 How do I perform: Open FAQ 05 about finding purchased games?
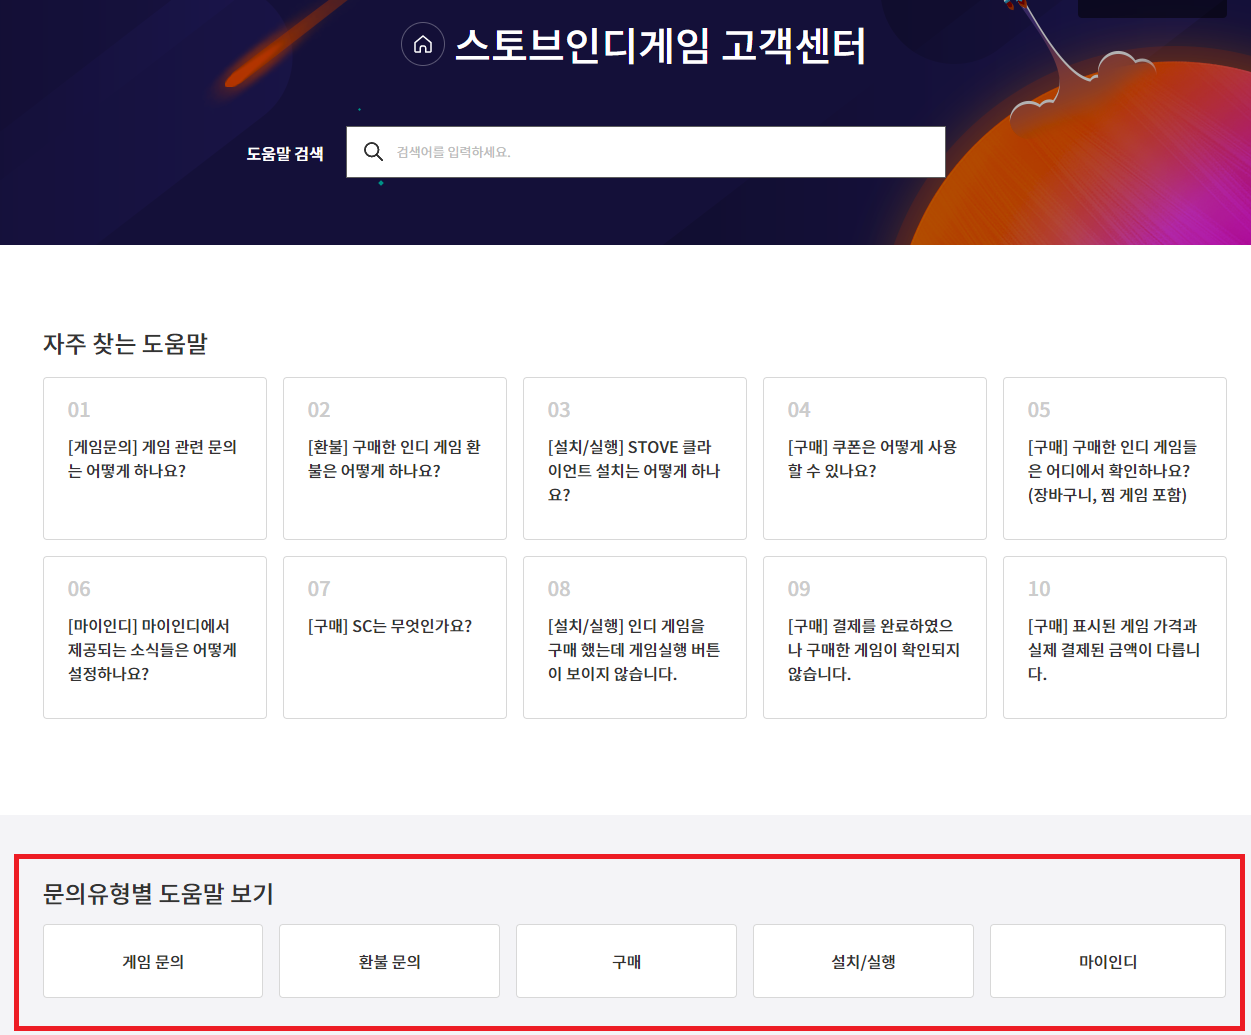point(1115,458)
